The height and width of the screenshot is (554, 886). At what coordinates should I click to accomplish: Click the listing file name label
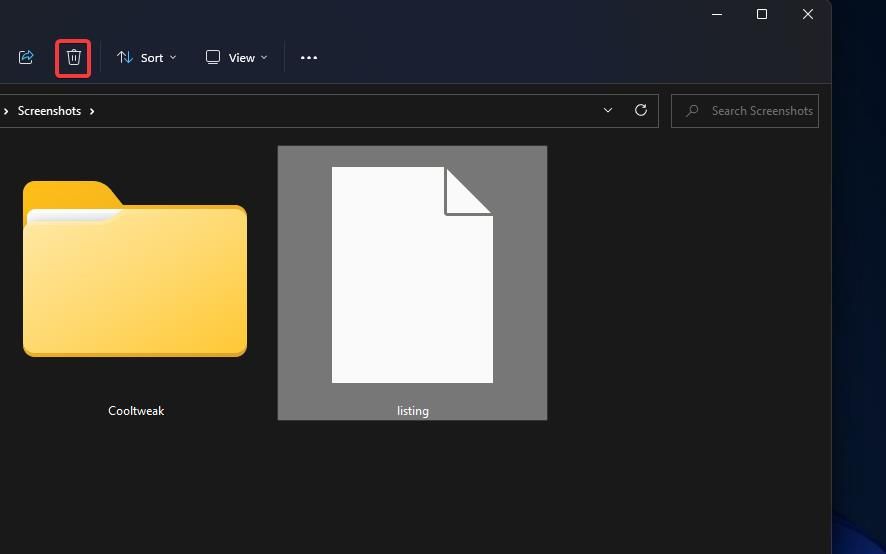click(x=412, y=411)
